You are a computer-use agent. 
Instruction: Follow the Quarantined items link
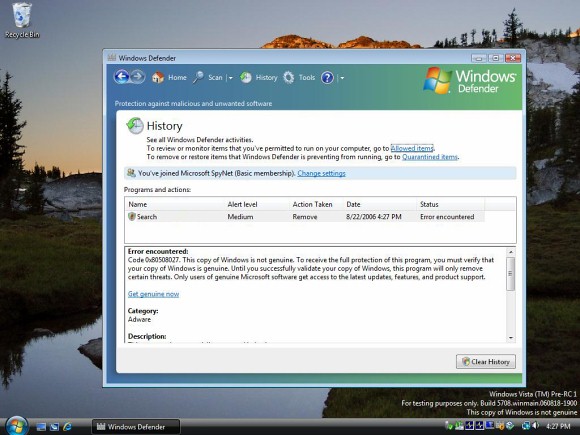tap(430, 157)
